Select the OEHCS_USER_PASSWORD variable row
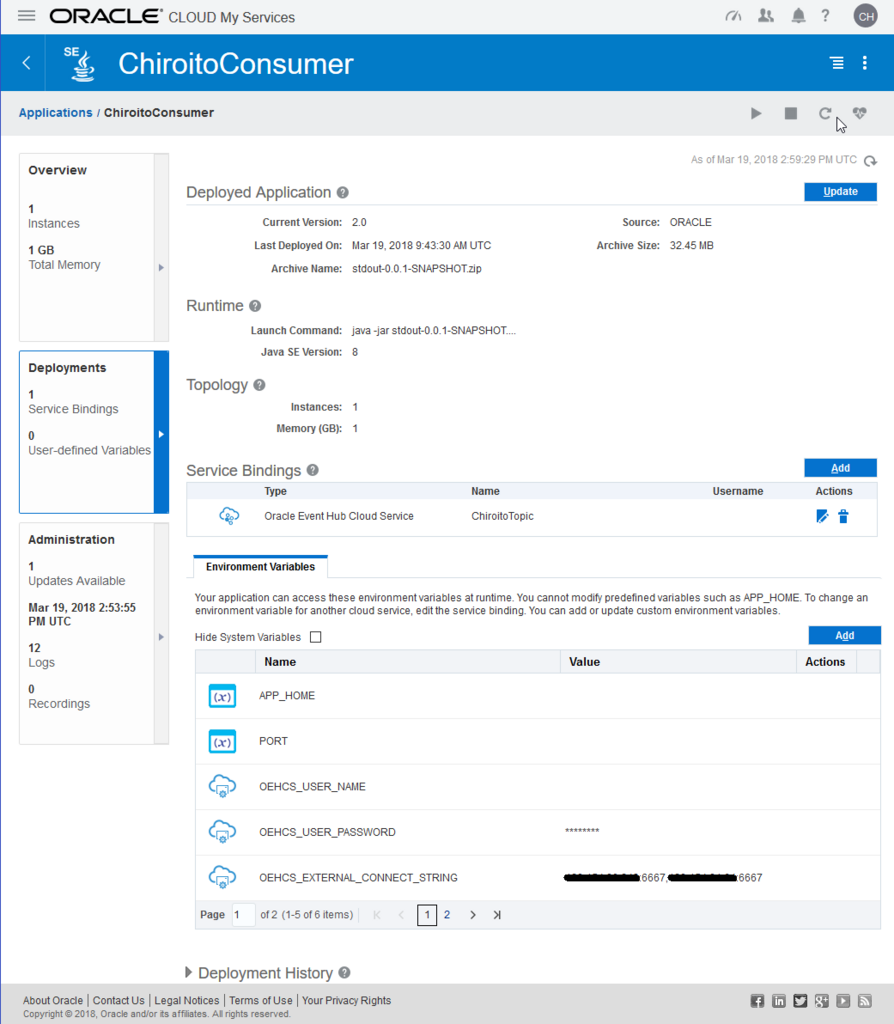 (x=537, y=832)
